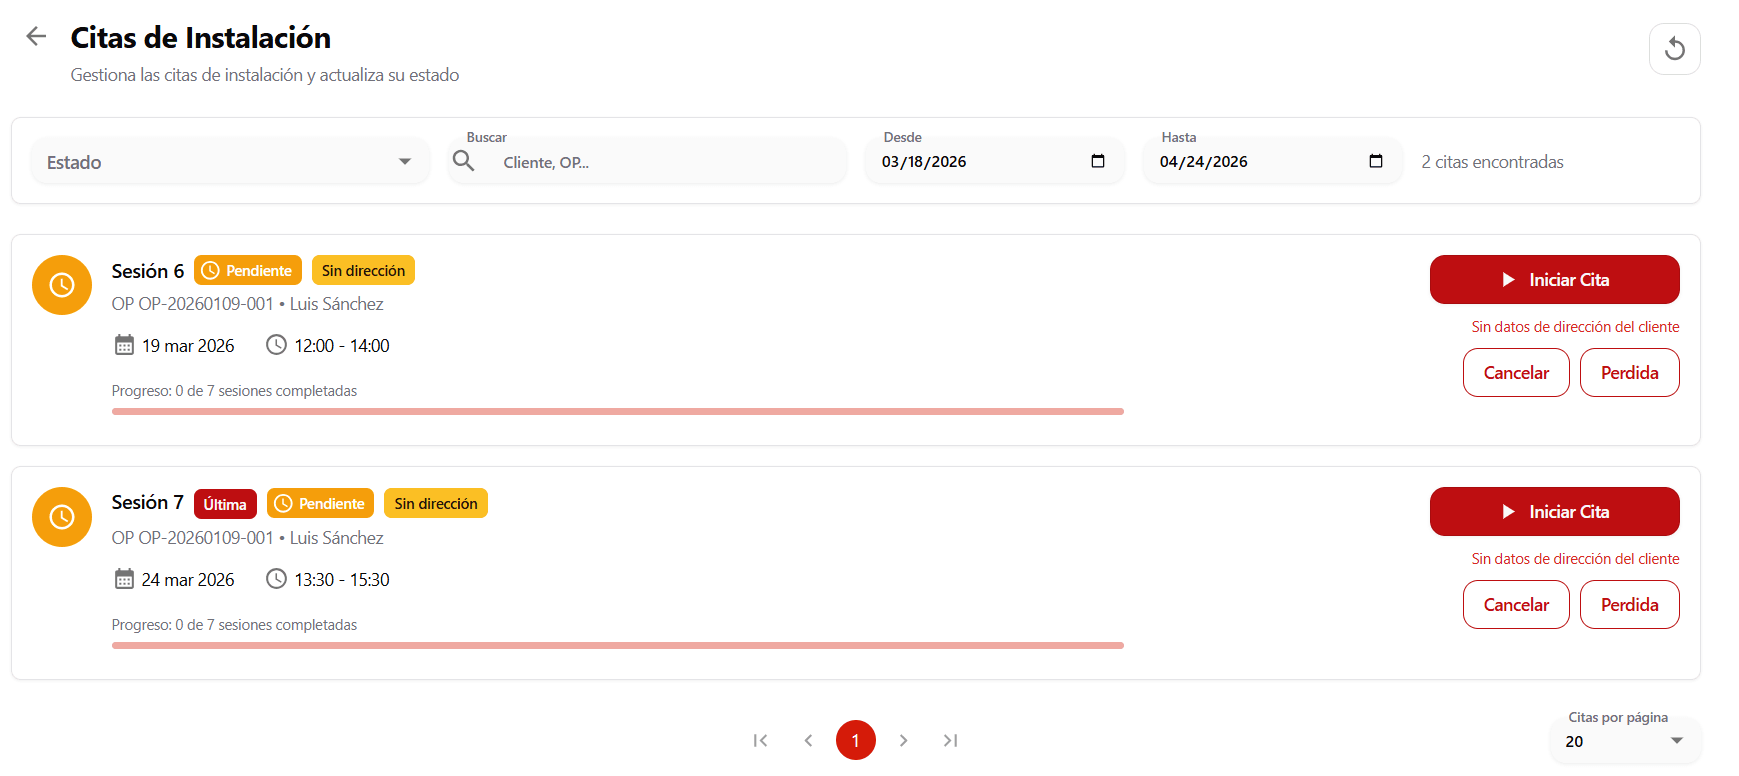Viewport: 1739px width, 776px height.
Task: Click the refresh icon button
Action: (x=1674, y=49)
